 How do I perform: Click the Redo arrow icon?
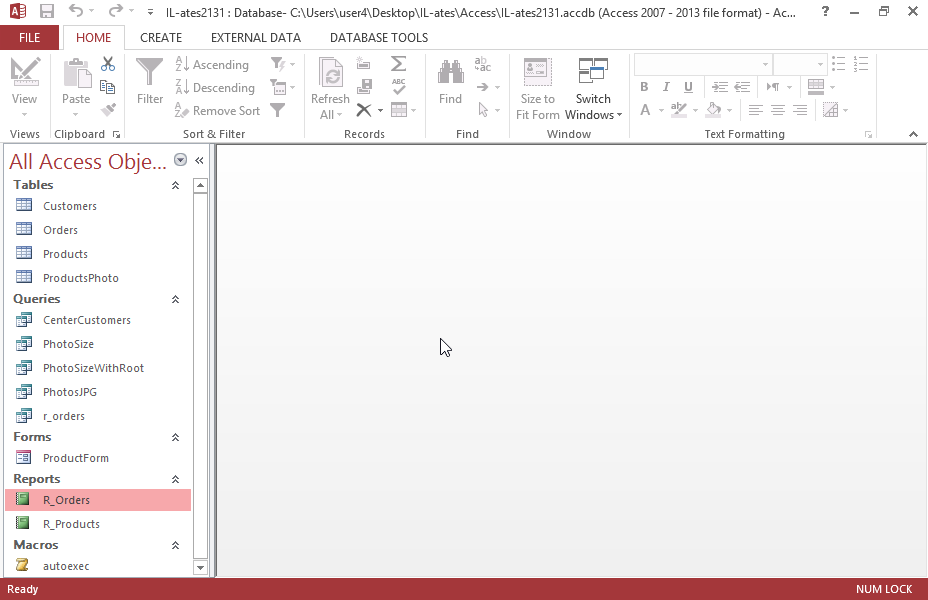pos(116,11)
